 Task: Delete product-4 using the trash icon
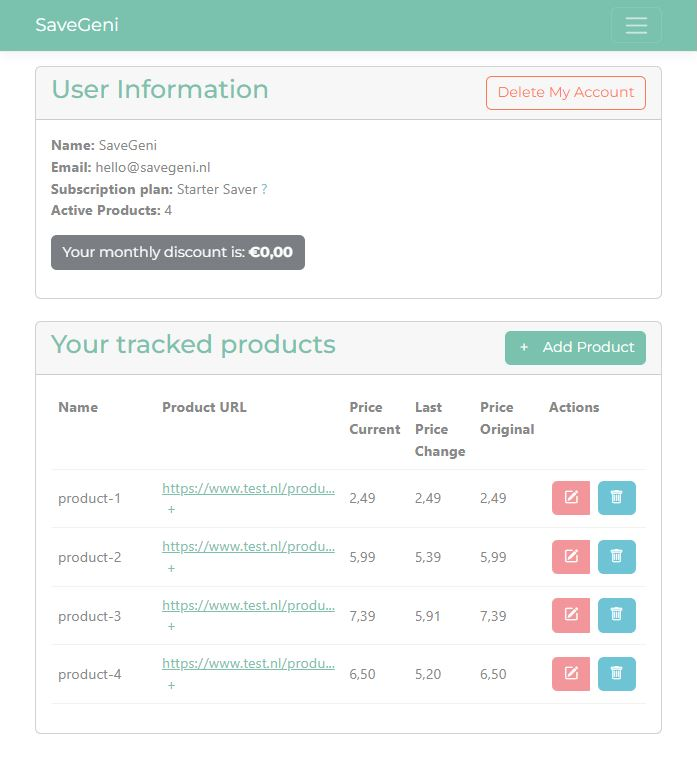click(616, 674)
